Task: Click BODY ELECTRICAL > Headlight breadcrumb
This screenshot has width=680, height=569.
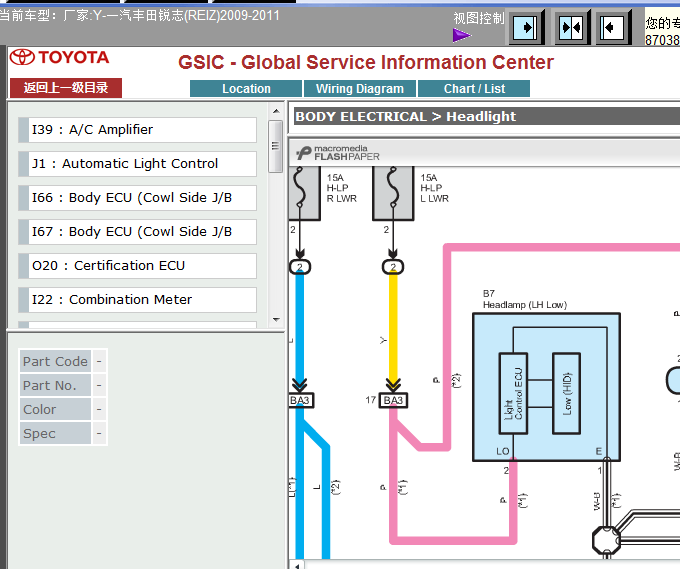Action: click(x=405, y=117)
